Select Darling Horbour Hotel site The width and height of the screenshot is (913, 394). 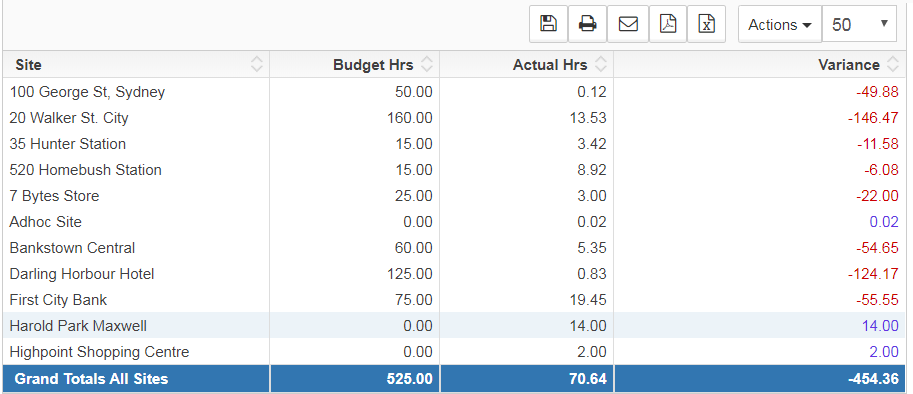point(82,274)
